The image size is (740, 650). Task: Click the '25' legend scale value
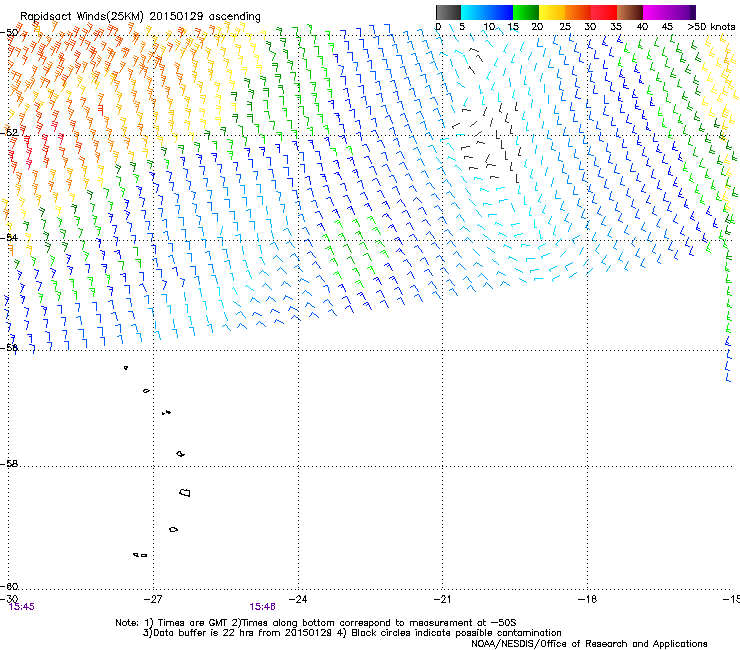click(x=565, y=27)
